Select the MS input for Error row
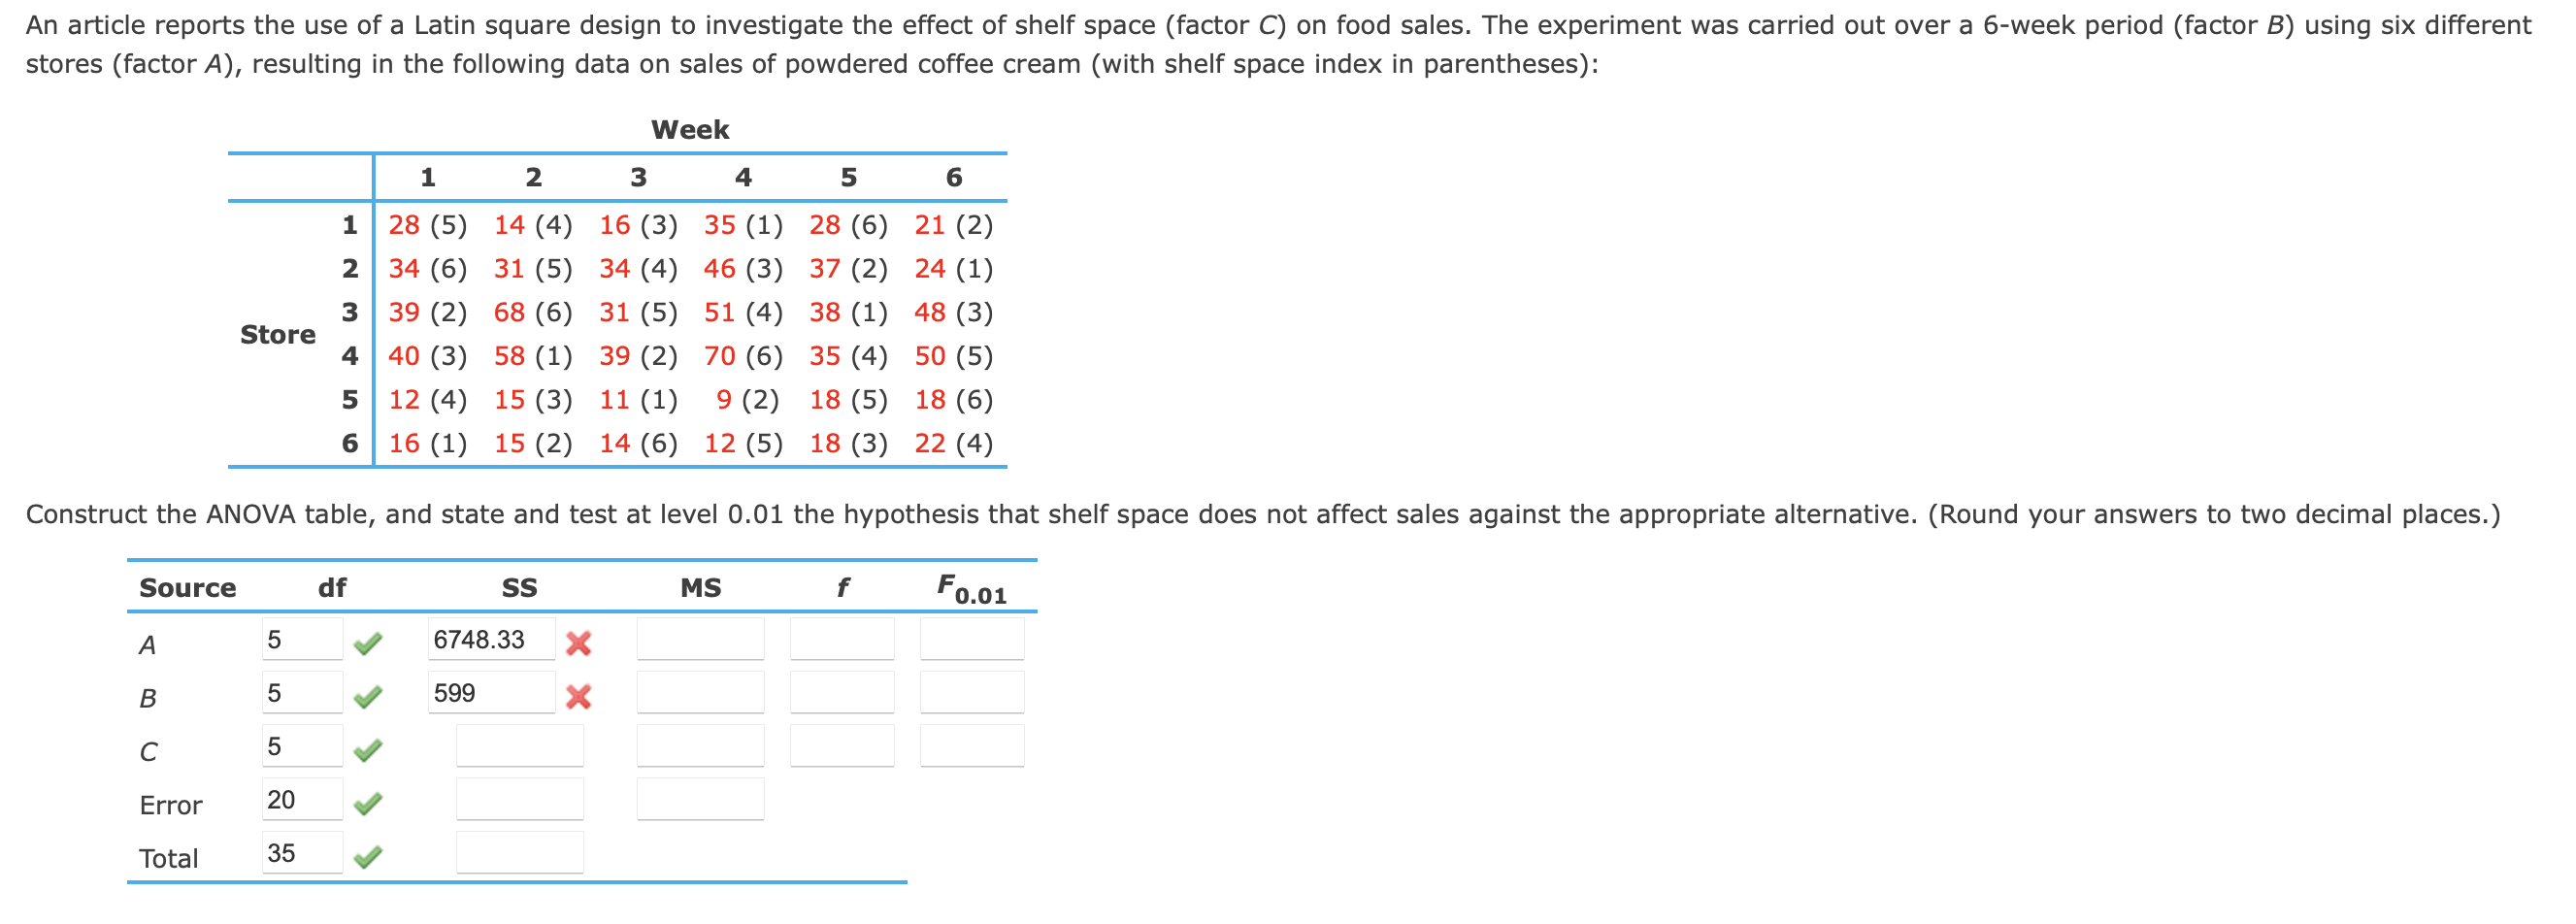The width and height of the screenshot is (2576, 924). (x=700, y=801)
